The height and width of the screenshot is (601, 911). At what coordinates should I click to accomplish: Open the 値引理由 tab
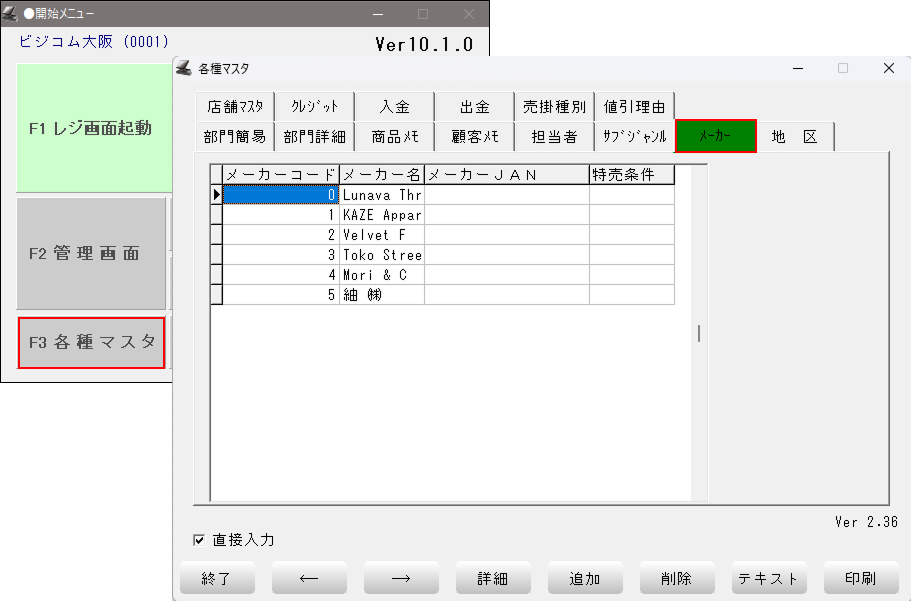pos(635,106)
